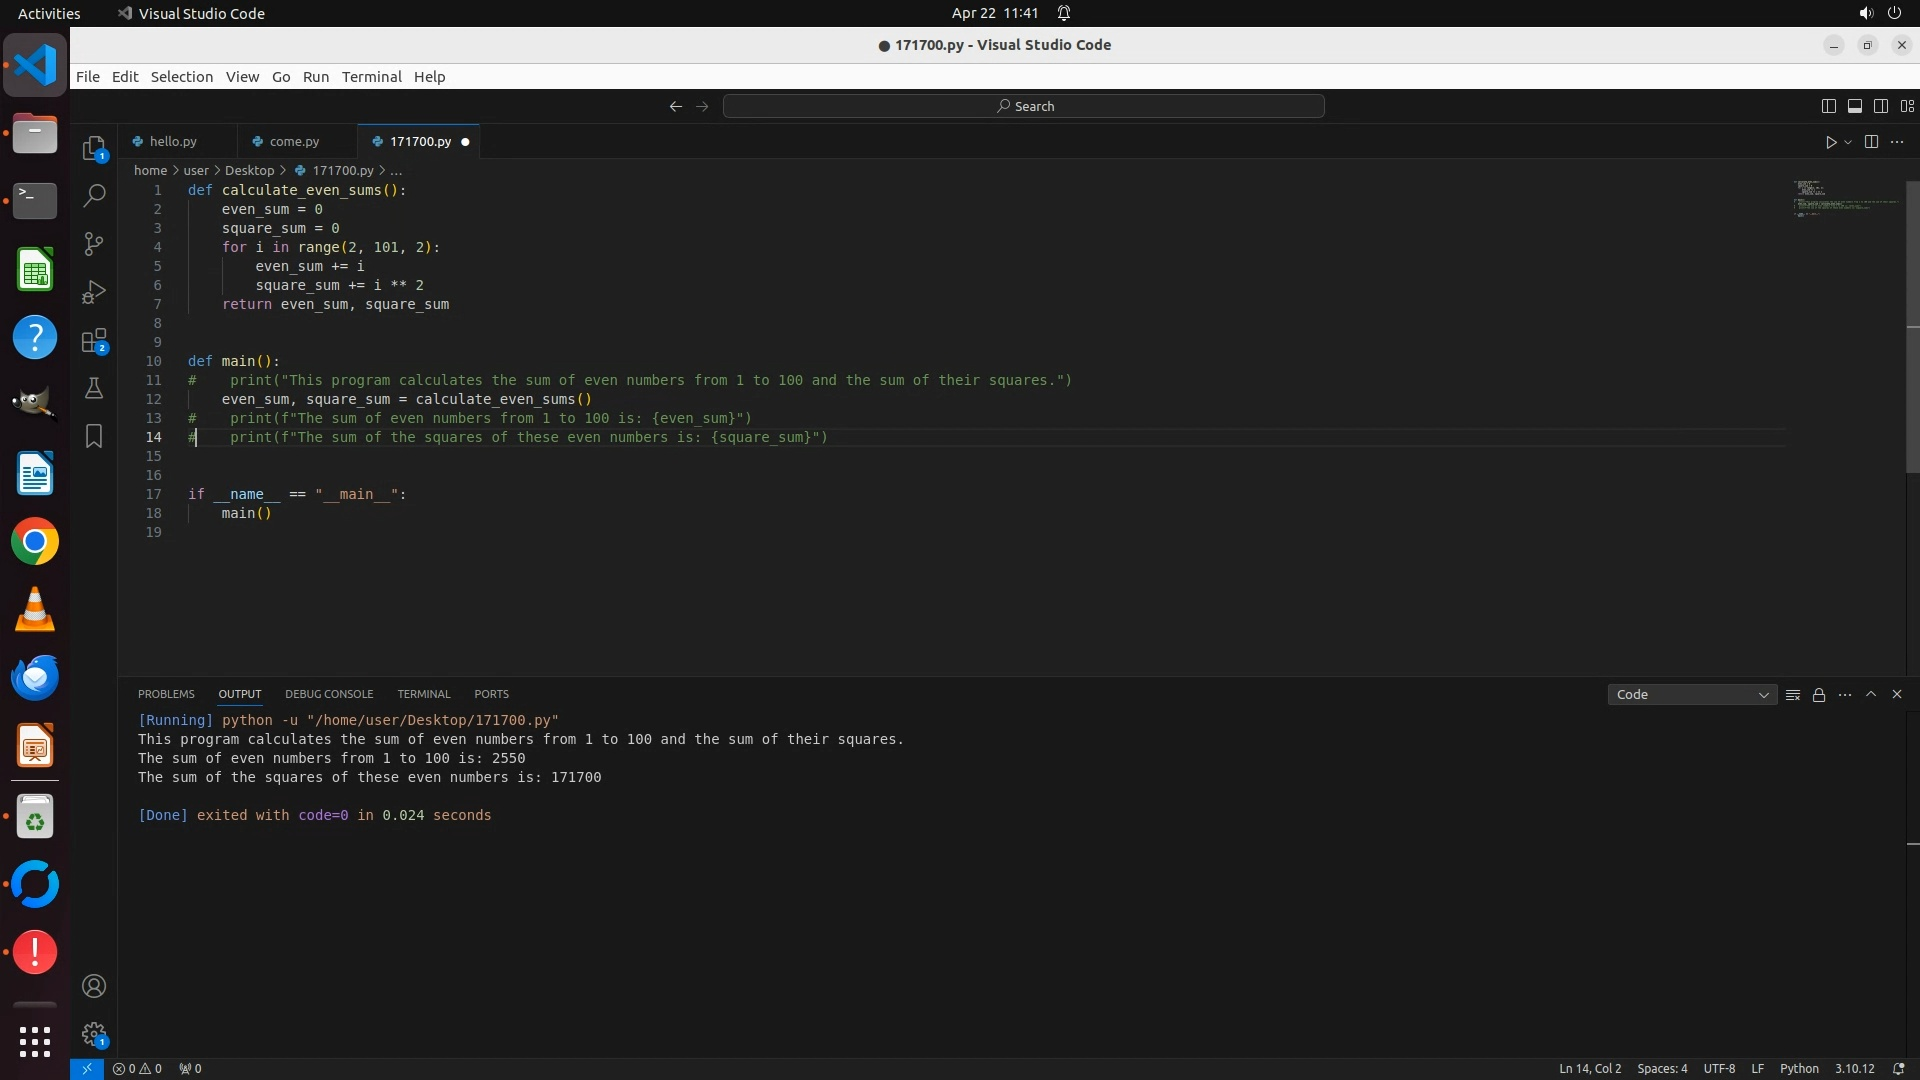Clear the output panel contents
This screenshot has height=1080, width=1920.
coord(1793,695)
